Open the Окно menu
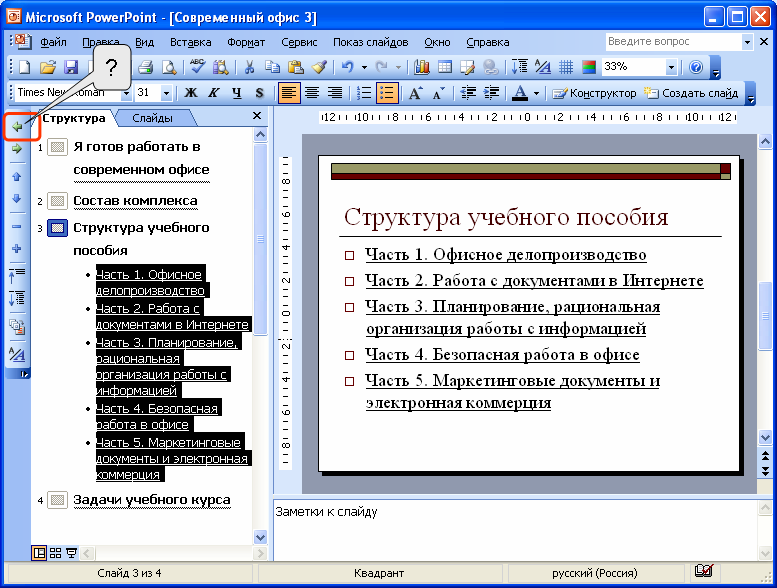The width and height of the screenshot is (777, 588). coord(437,42)
